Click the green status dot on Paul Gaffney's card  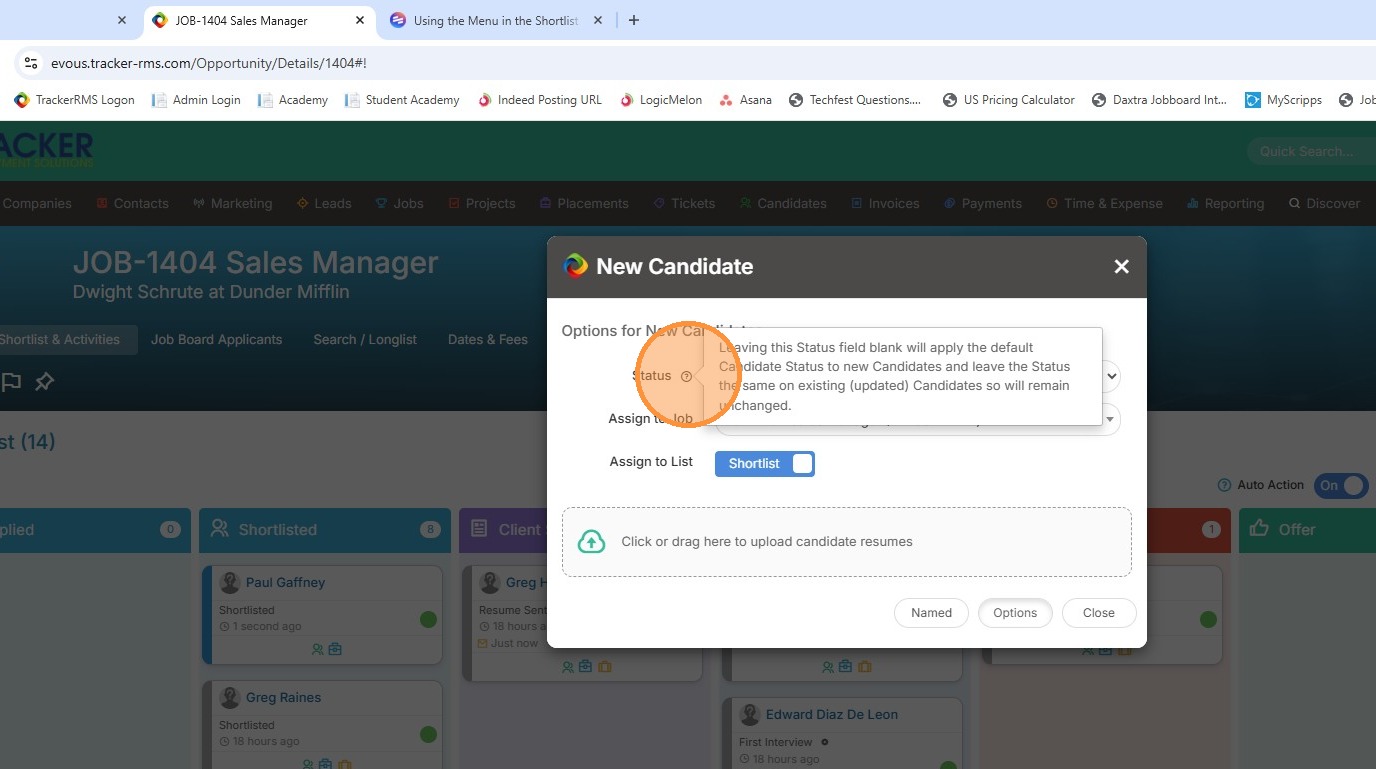tap(428, 620)
